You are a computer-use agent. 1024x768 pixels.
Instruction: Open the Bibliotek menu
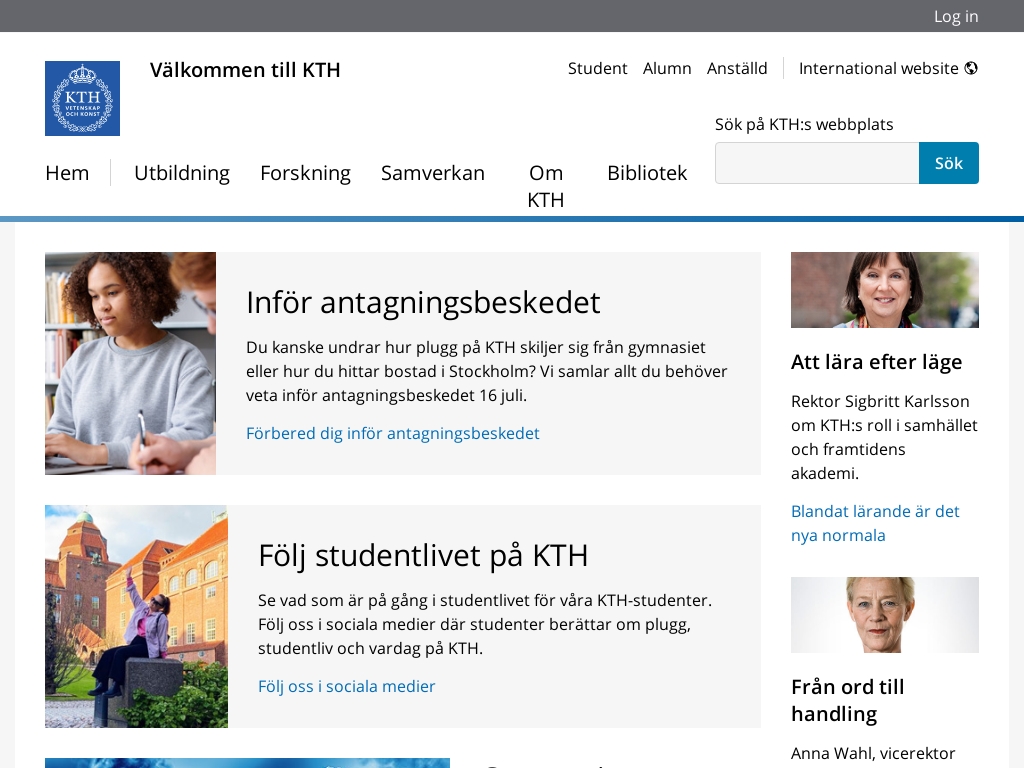coord(647,173)
